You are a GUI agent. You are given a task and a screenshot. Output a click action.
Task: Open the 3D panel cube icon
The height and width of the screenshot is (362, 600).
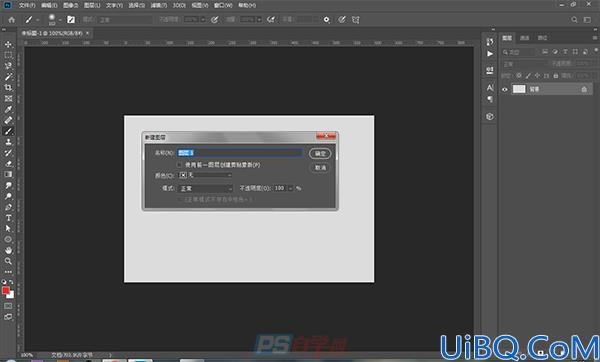click(490, 116)
